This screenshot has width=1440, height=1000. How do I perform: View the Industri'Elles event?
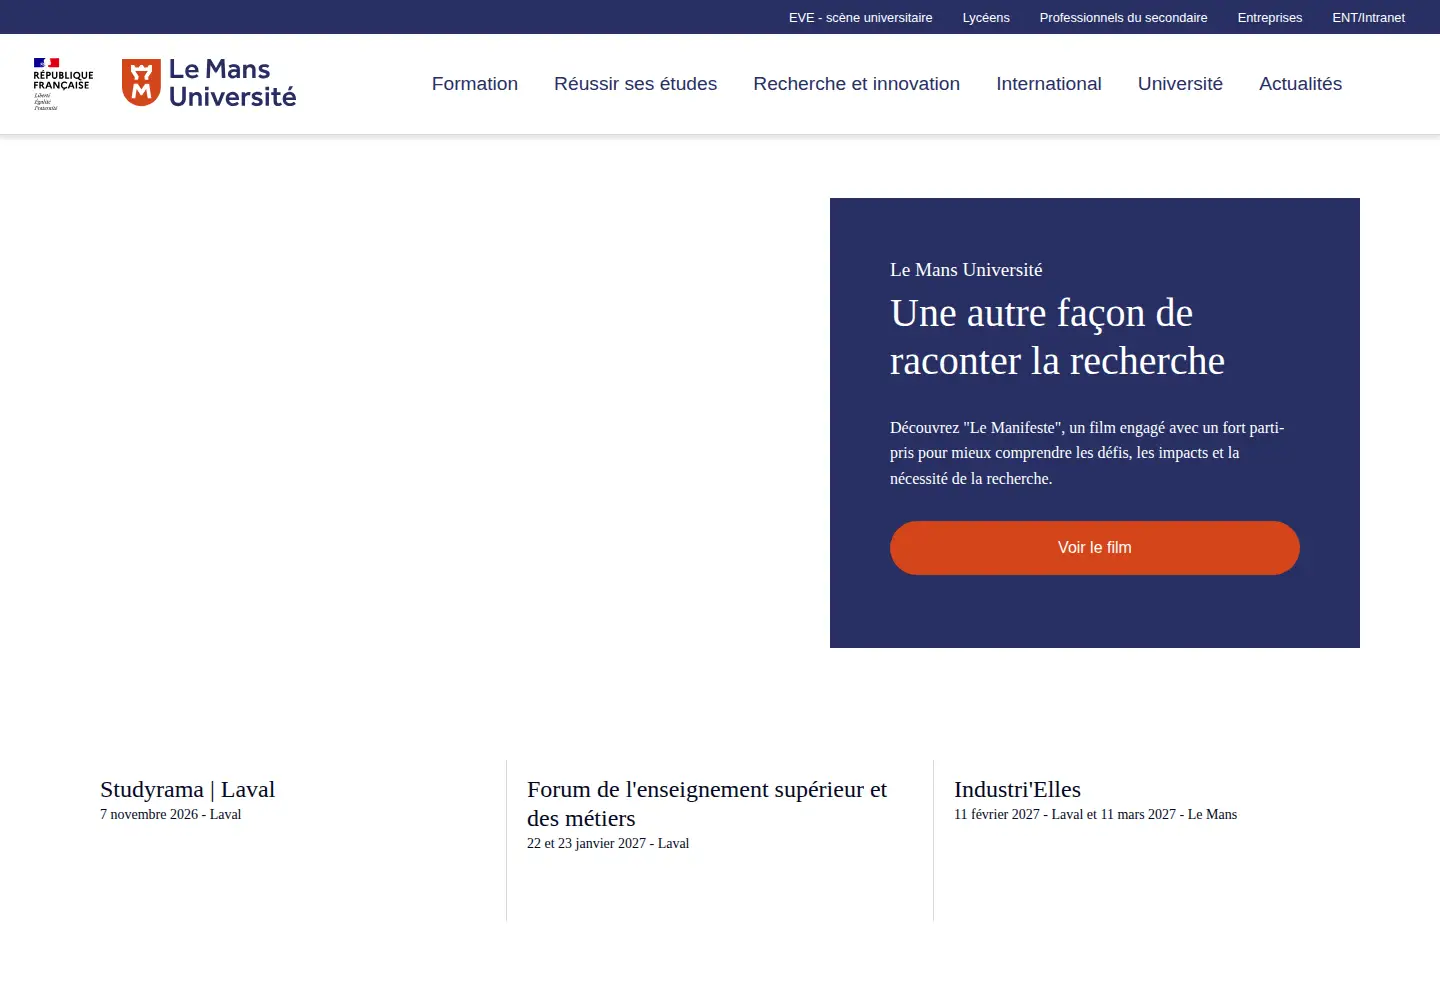(1017, 789)
